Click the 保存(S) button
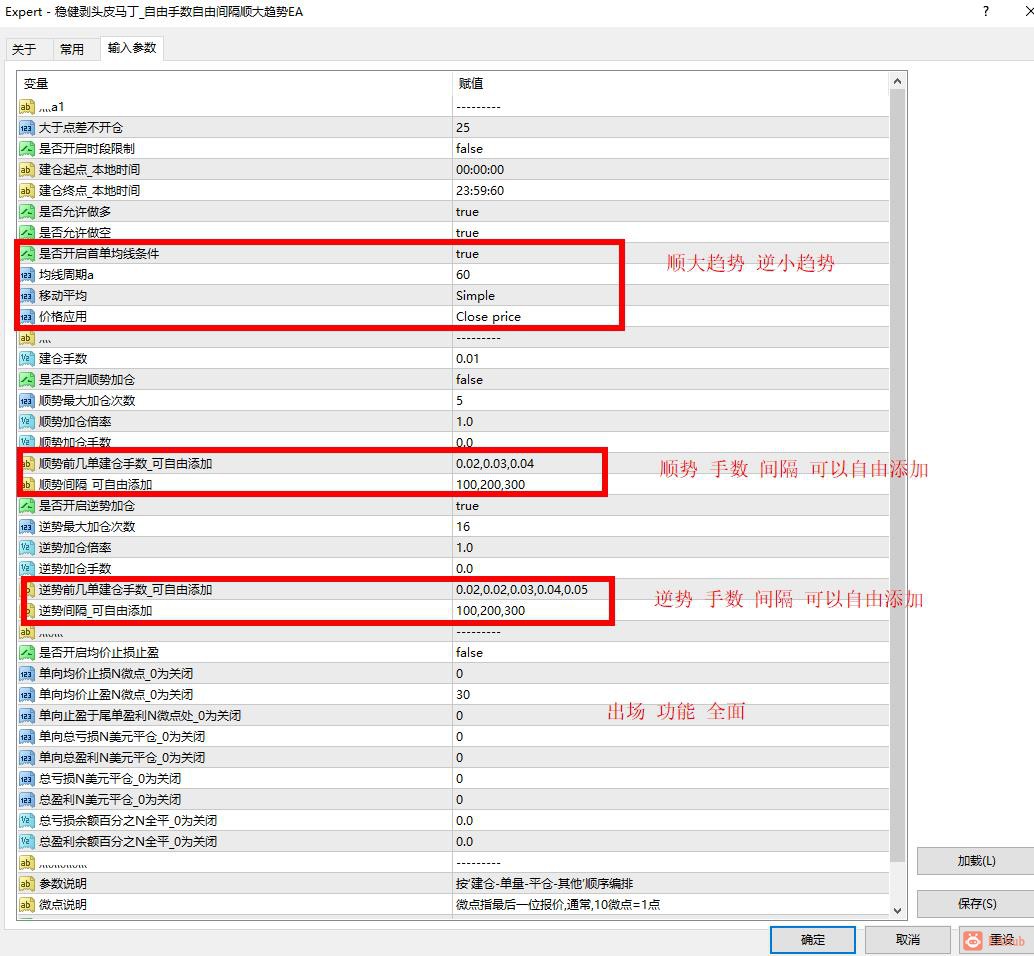1034x956 pixels. (976, 903)
